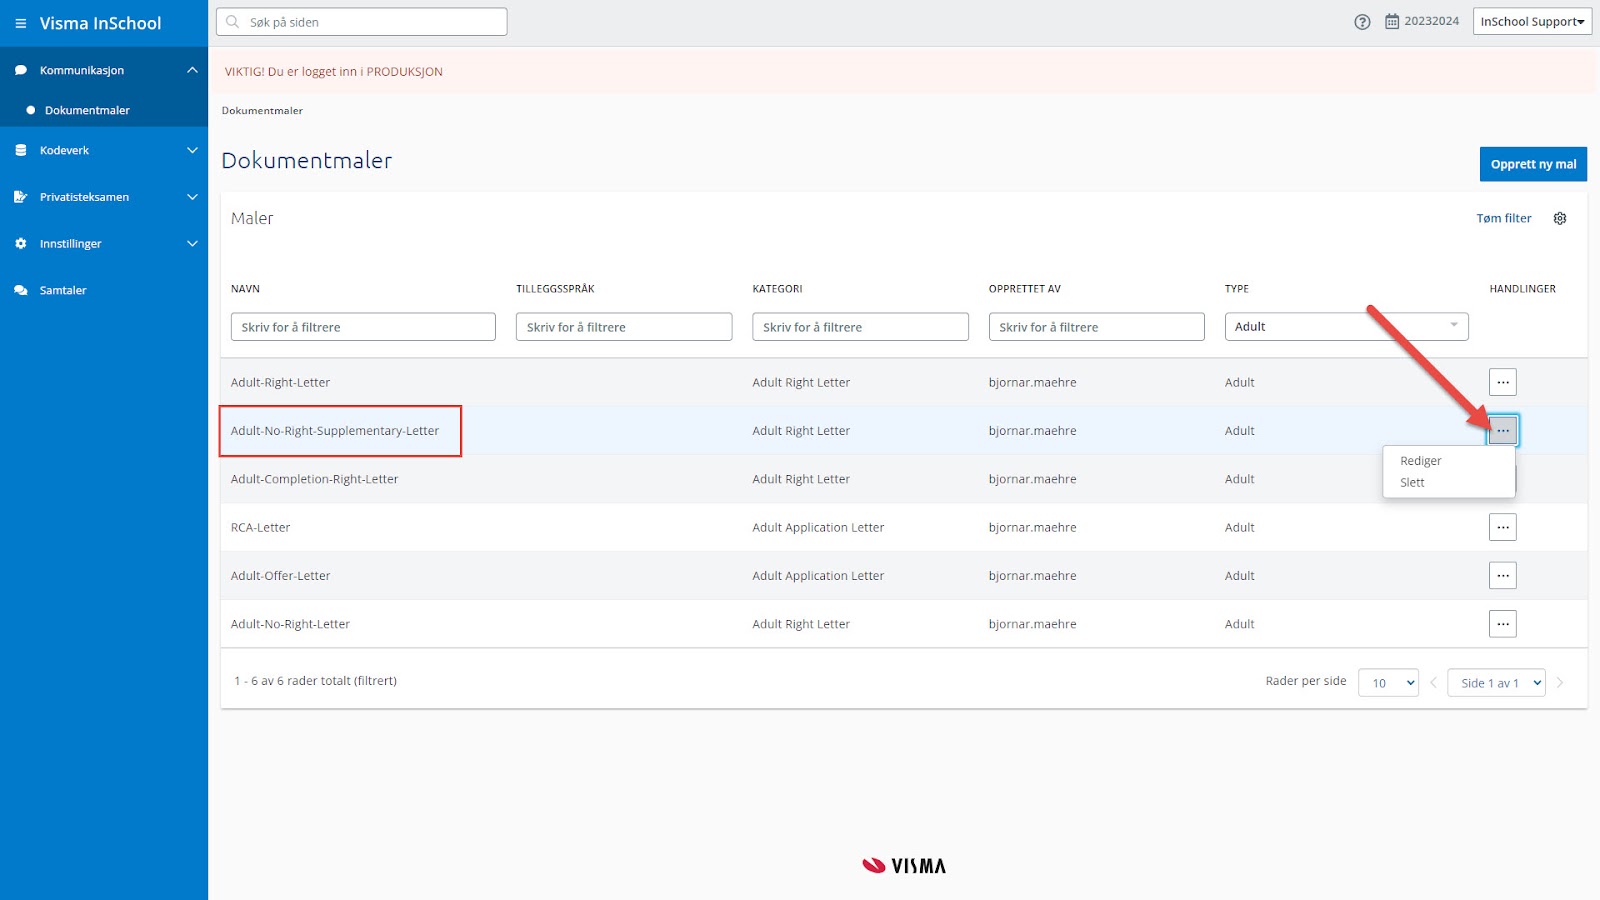The width and height of the screenshot is (1600, 900).
Task: Click bjornar.maehre in Adult-Offer-Letter row
Action: click(1032, 576)
